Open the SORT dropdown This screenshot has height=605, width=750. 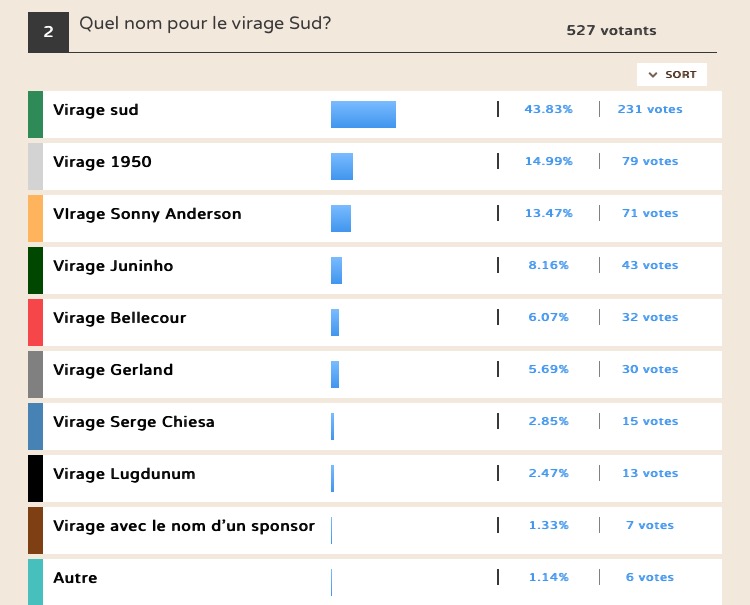pyautogui.click(x=672, y=75)
